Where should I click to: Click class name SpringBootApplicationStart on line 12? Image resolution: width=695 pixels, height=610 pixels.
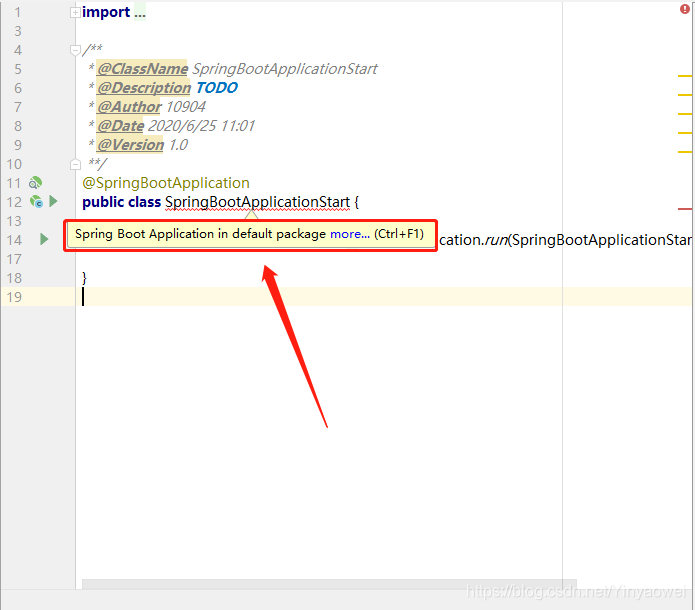258,202
